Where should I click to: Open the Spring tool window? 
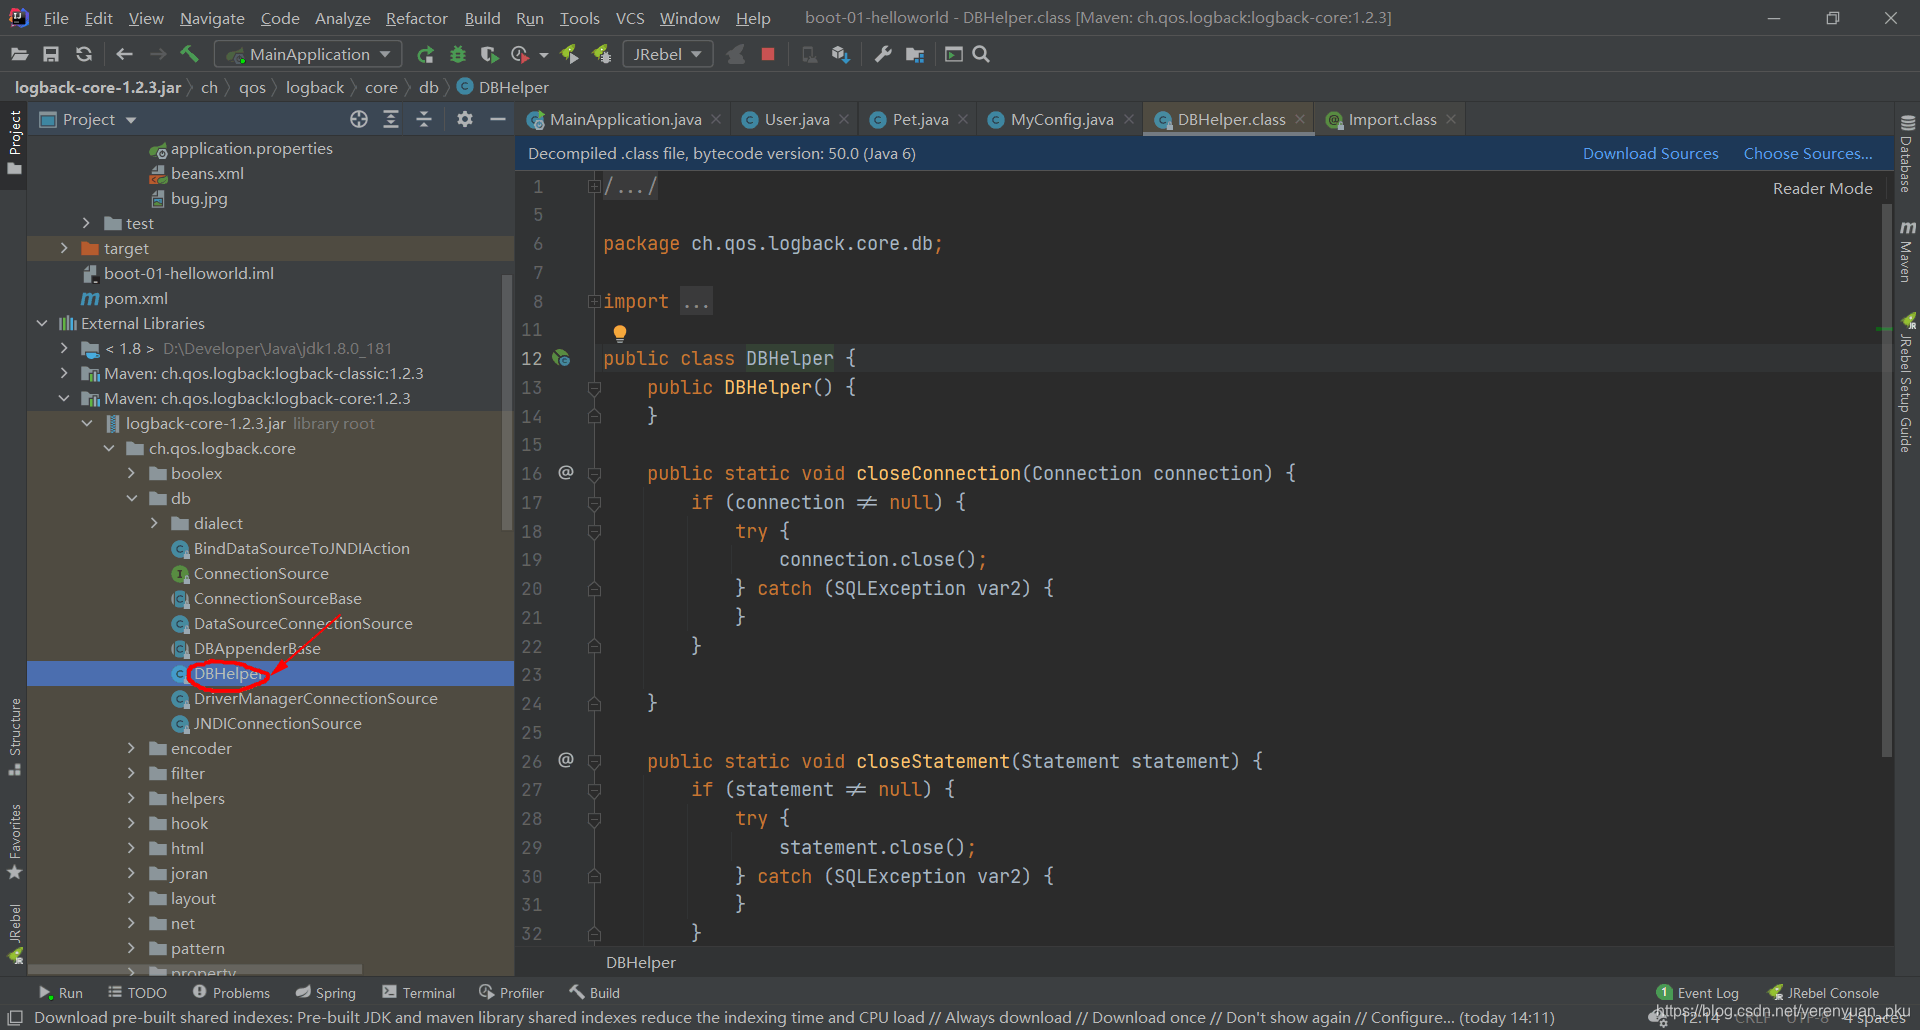(x=326, y=992)
